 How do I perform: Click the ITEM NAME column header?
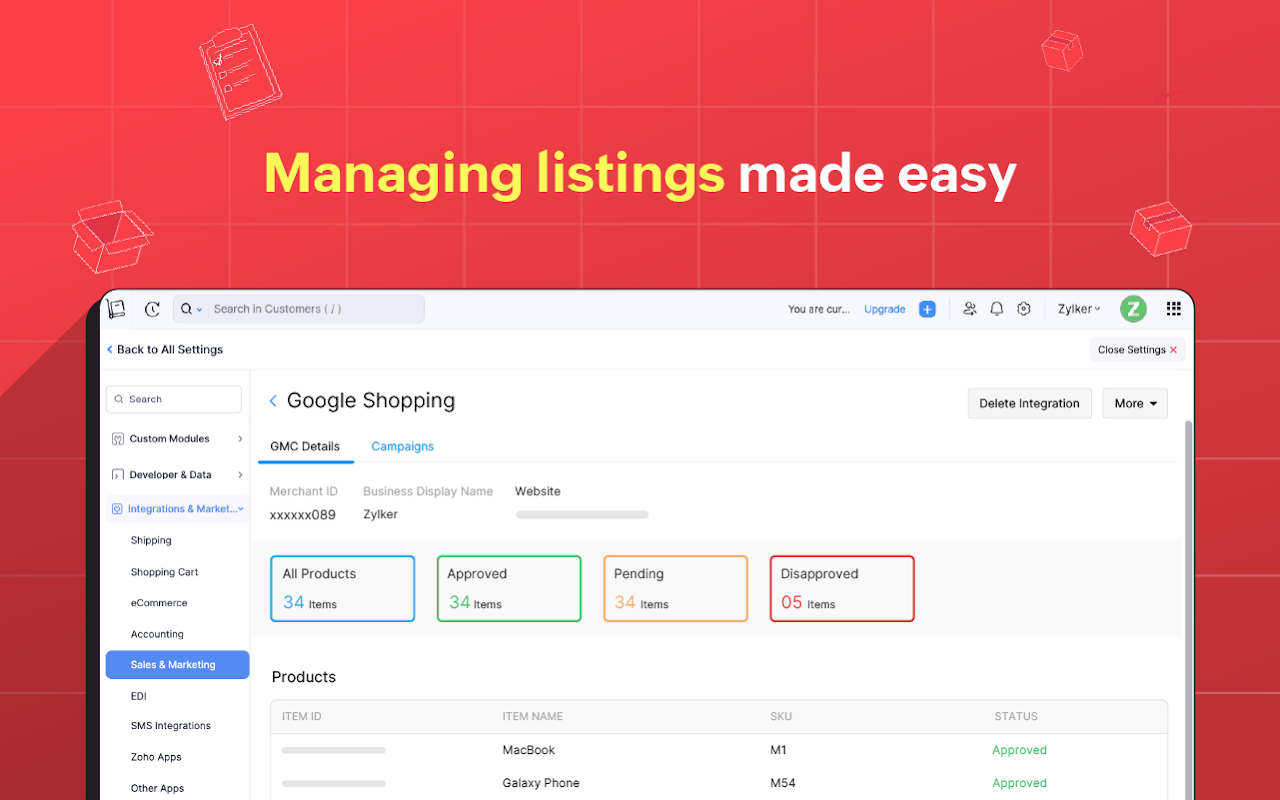[532, 716]
